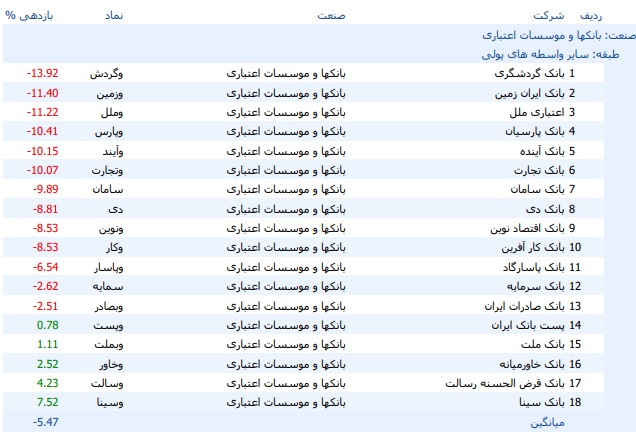Select company بانک دی
636x432 pixels.
pos(545,209)
